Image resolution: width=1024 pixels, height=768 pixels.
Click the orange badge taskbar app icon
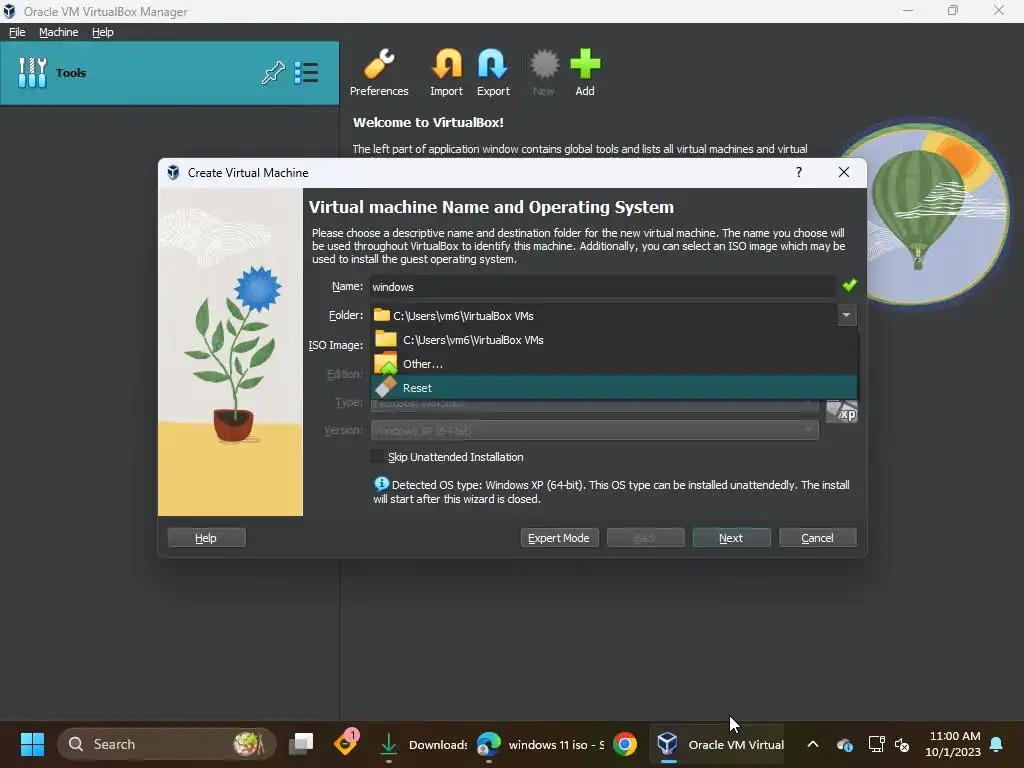click(345, 743)
